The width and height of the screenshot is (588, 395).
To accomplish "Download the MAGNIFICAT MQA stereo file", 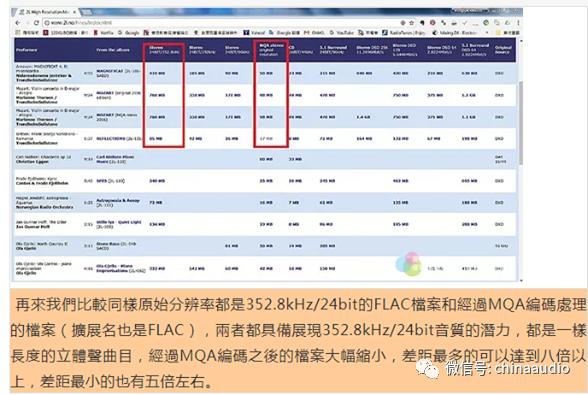I will pos(266,73).
